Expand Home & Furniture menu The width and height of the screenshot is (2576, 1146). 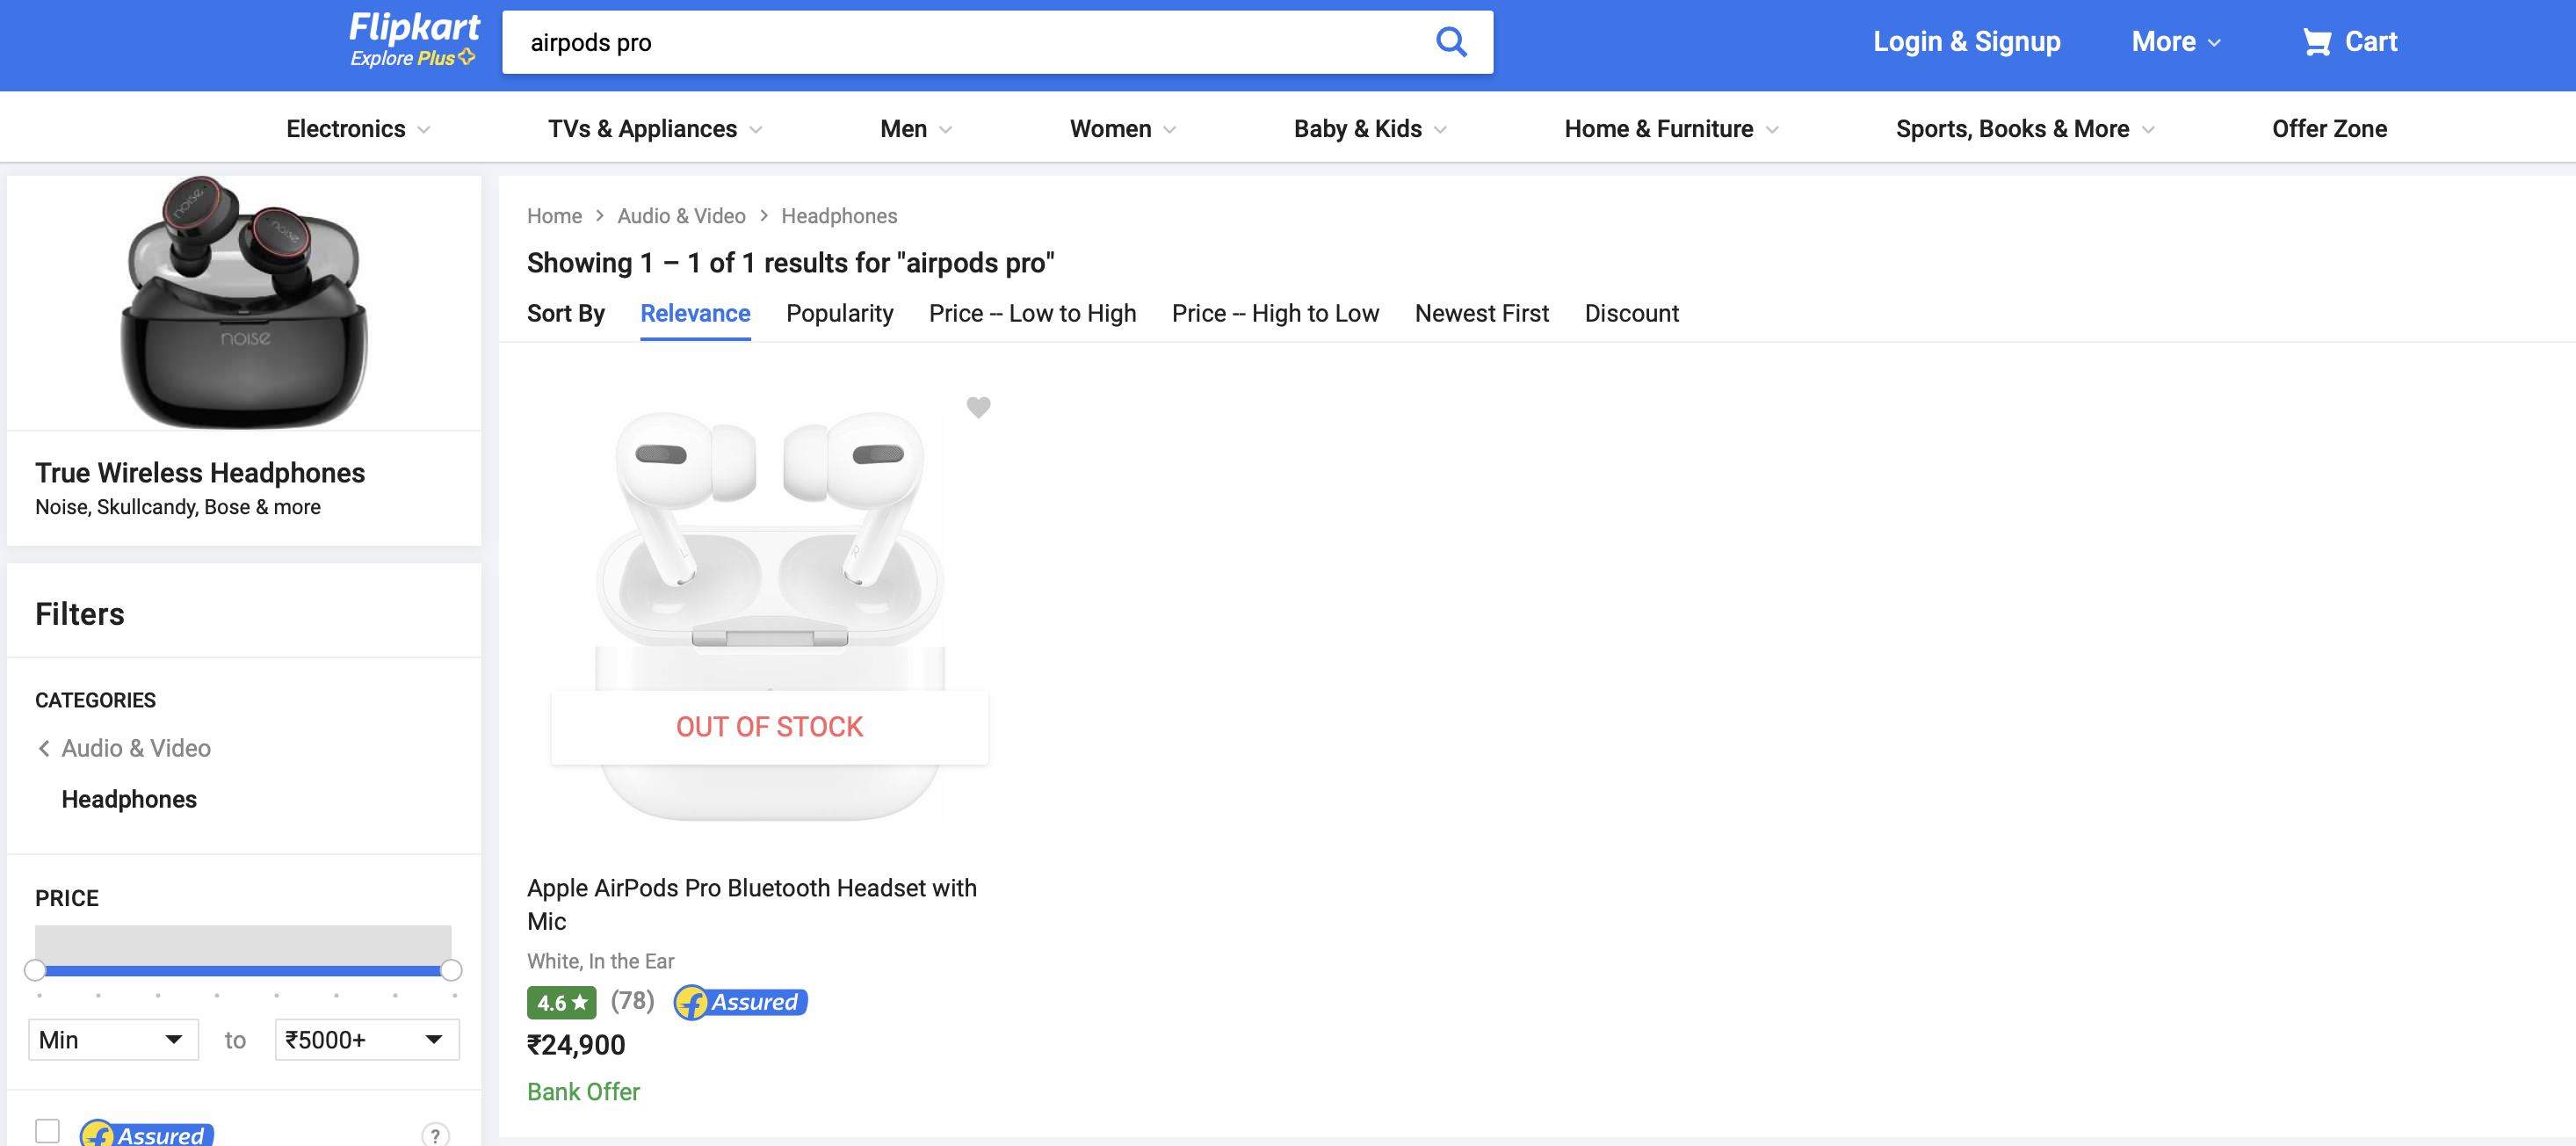tap(1671, 129)
